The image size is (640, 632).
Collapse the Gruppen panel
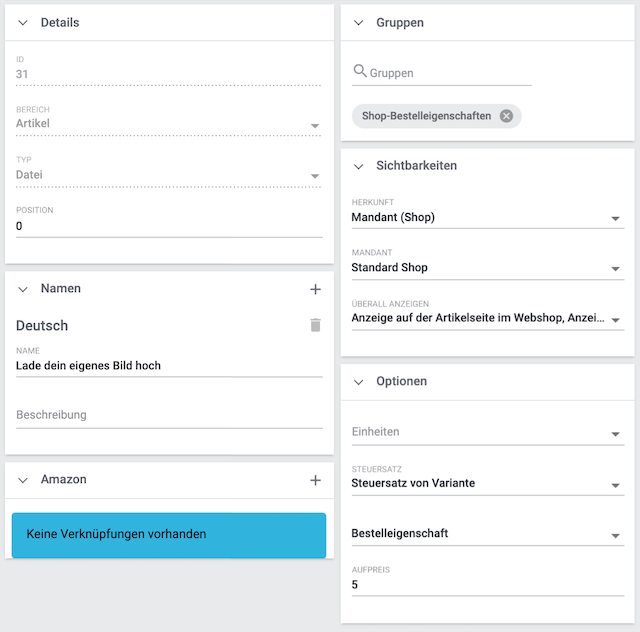click(x=358, y=23)
